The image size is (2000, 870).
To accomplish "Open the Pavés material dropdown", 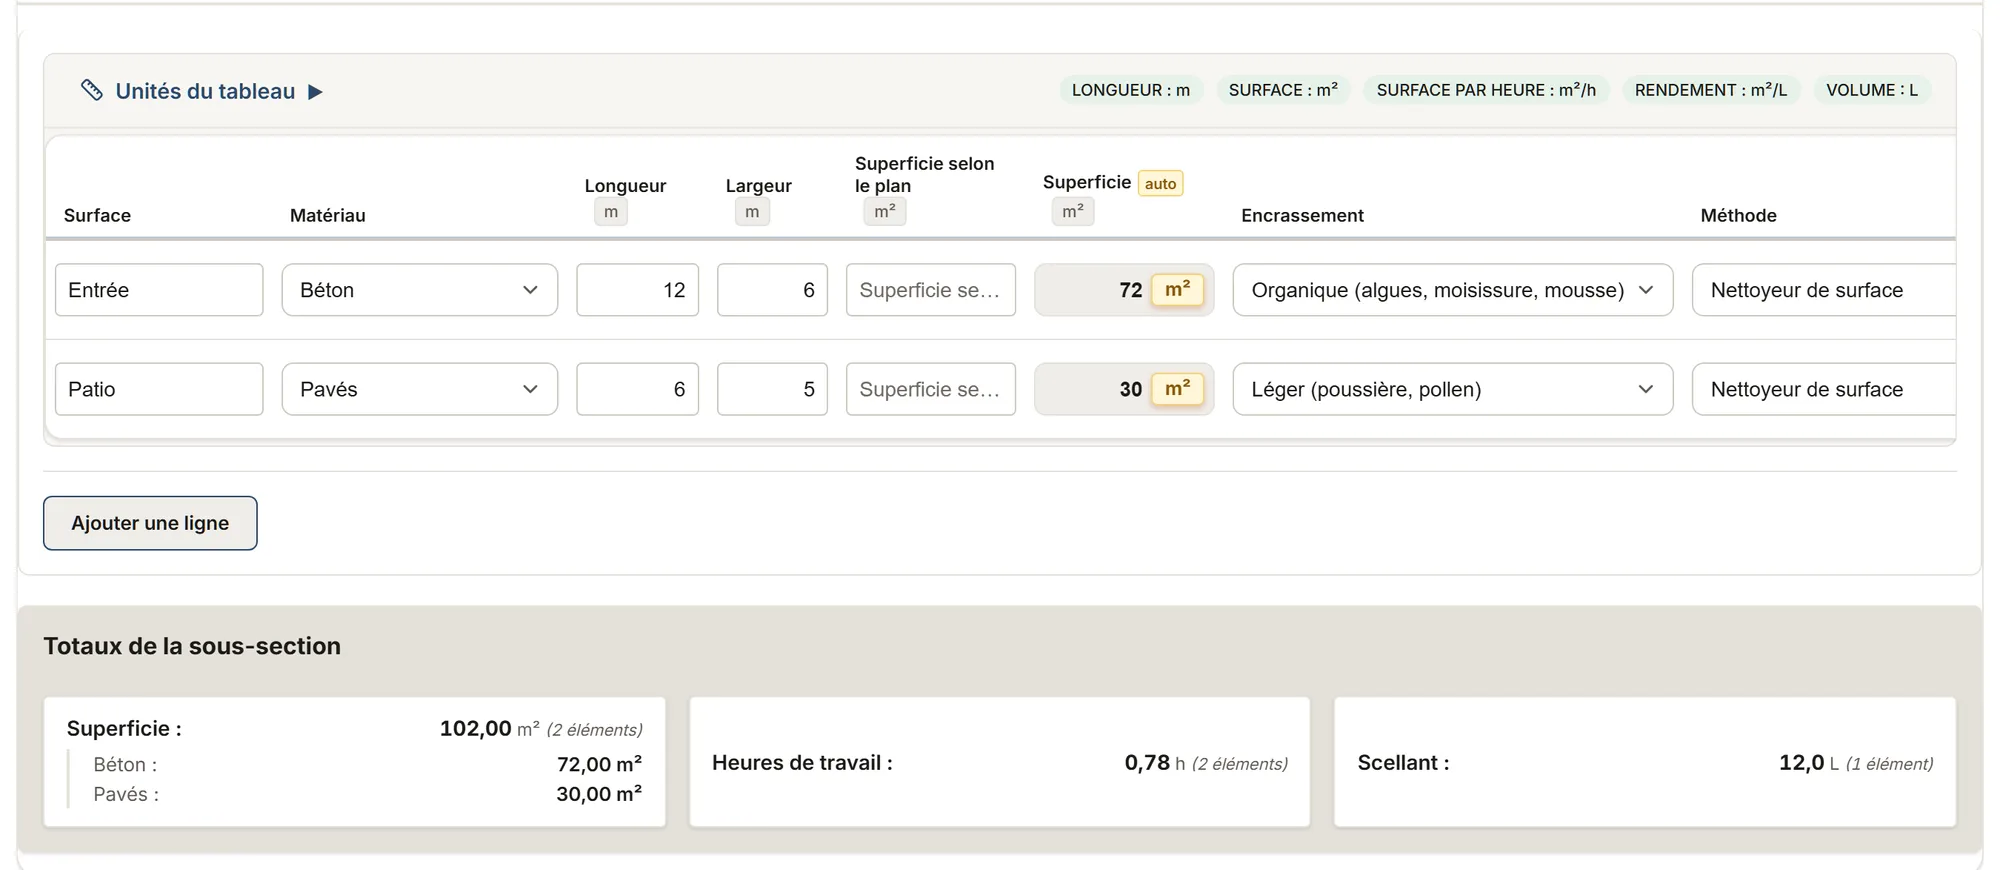I will [420, 389].
